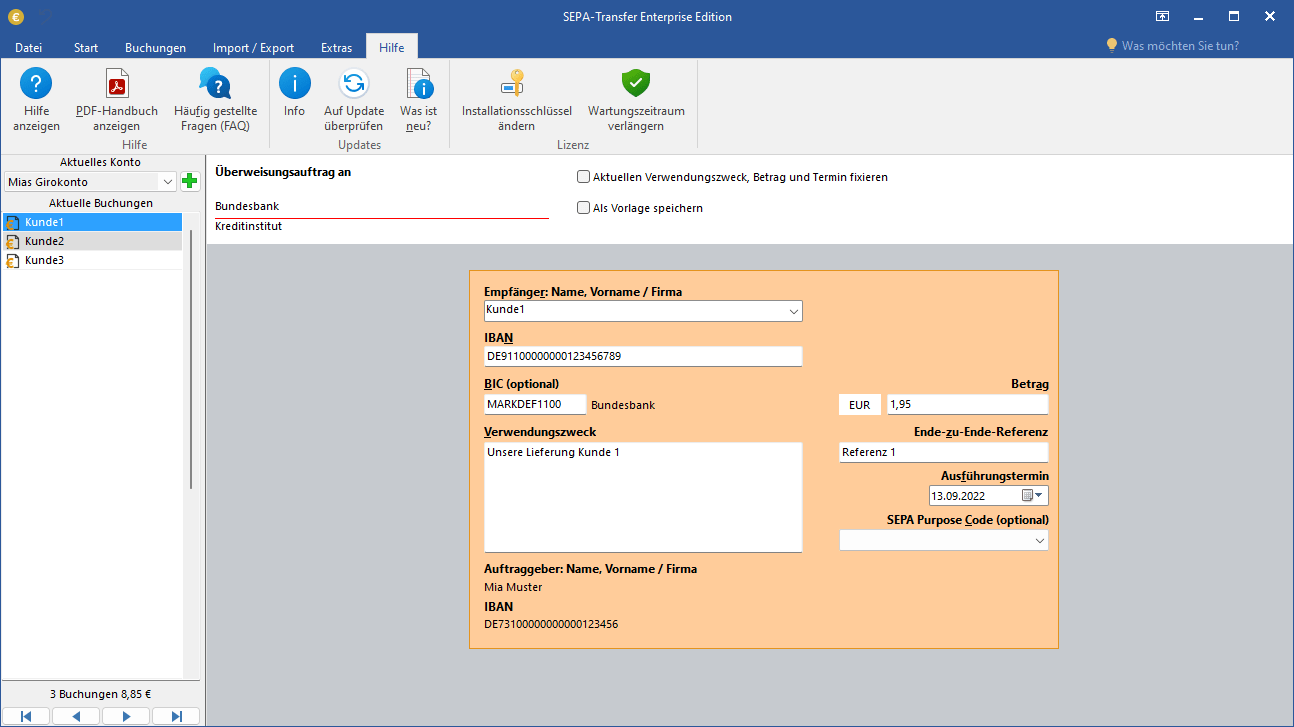Select Kunde3 in the bookings list
This screenshot has width=1294, height=727.
(x=45, y=260)
